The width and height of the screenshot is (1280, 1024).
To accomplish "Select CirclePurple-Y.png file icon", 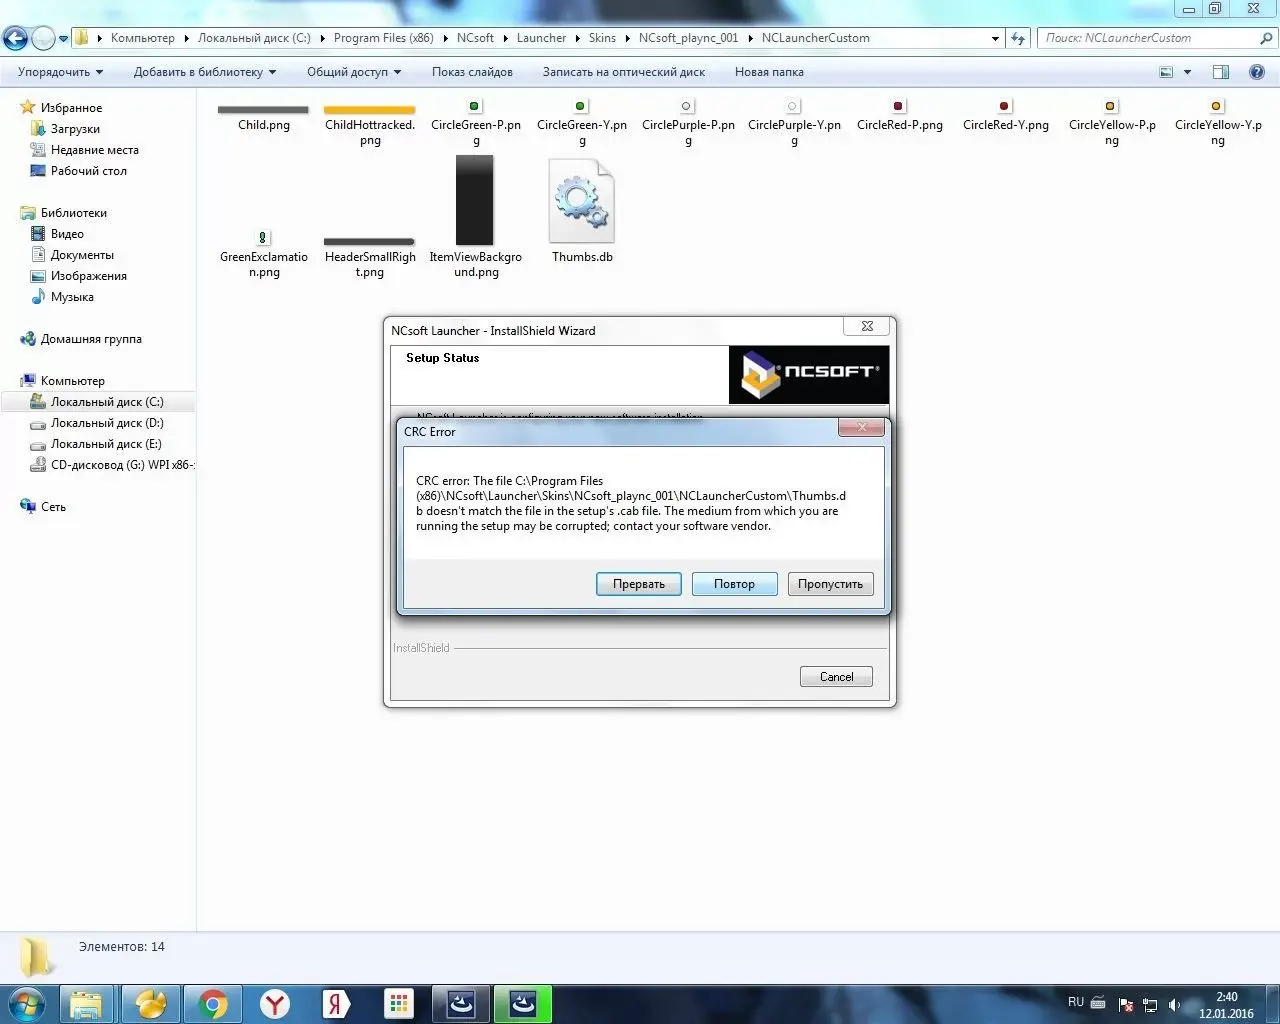I will coord(793,106).
